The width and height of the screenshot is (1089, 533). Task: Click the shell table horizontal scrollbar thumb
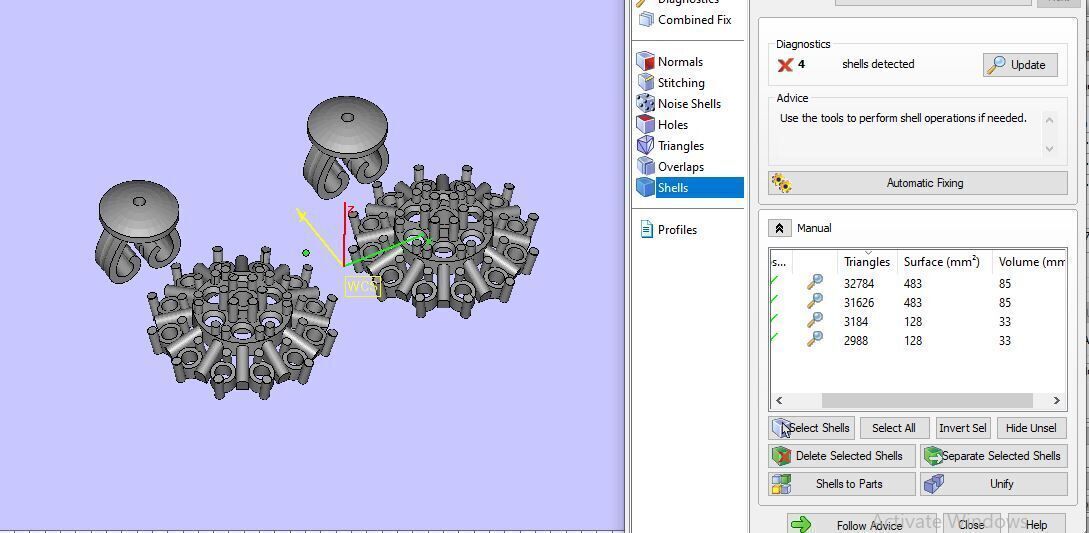pos(927,400)
